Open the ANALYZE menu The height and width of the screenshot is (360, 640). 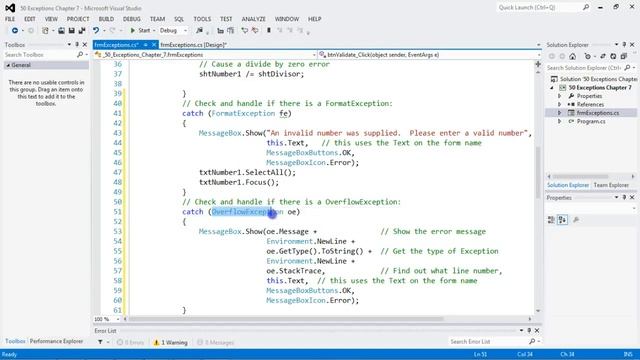click(x=253, y=19)
